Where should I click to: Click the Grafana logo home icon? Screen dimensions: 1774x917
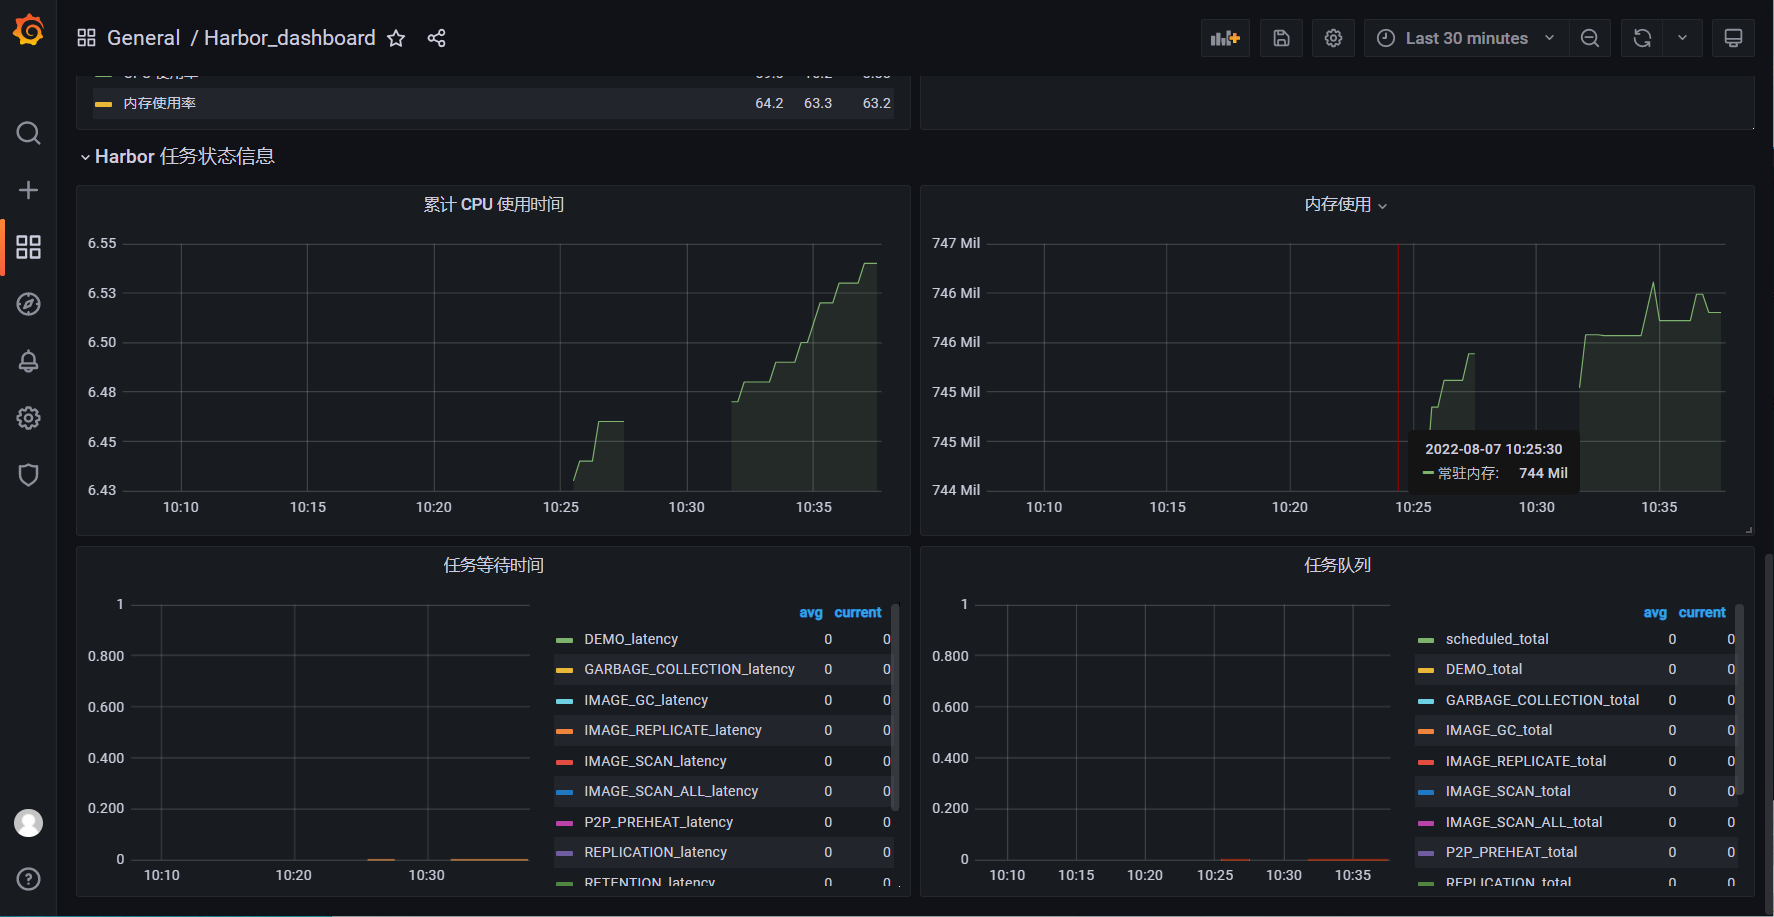[x=28, y=31]
